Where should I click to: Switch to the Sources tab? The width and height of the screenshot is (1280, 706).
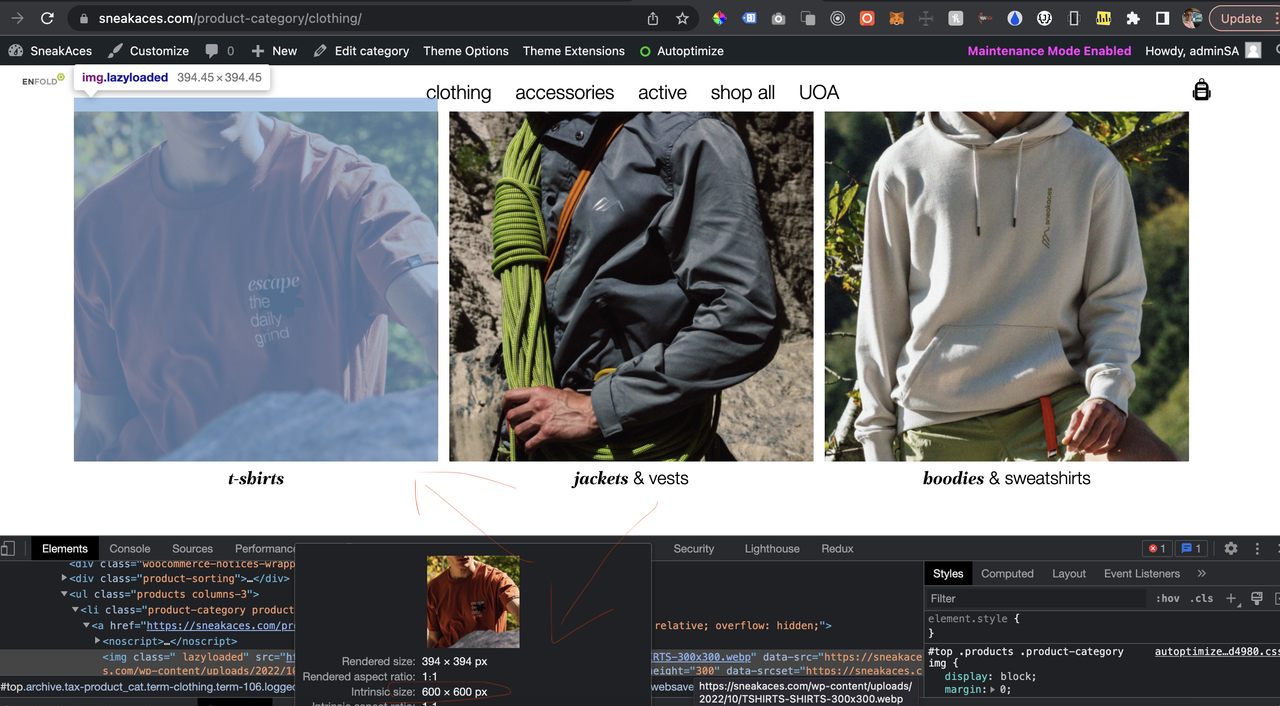192,548
